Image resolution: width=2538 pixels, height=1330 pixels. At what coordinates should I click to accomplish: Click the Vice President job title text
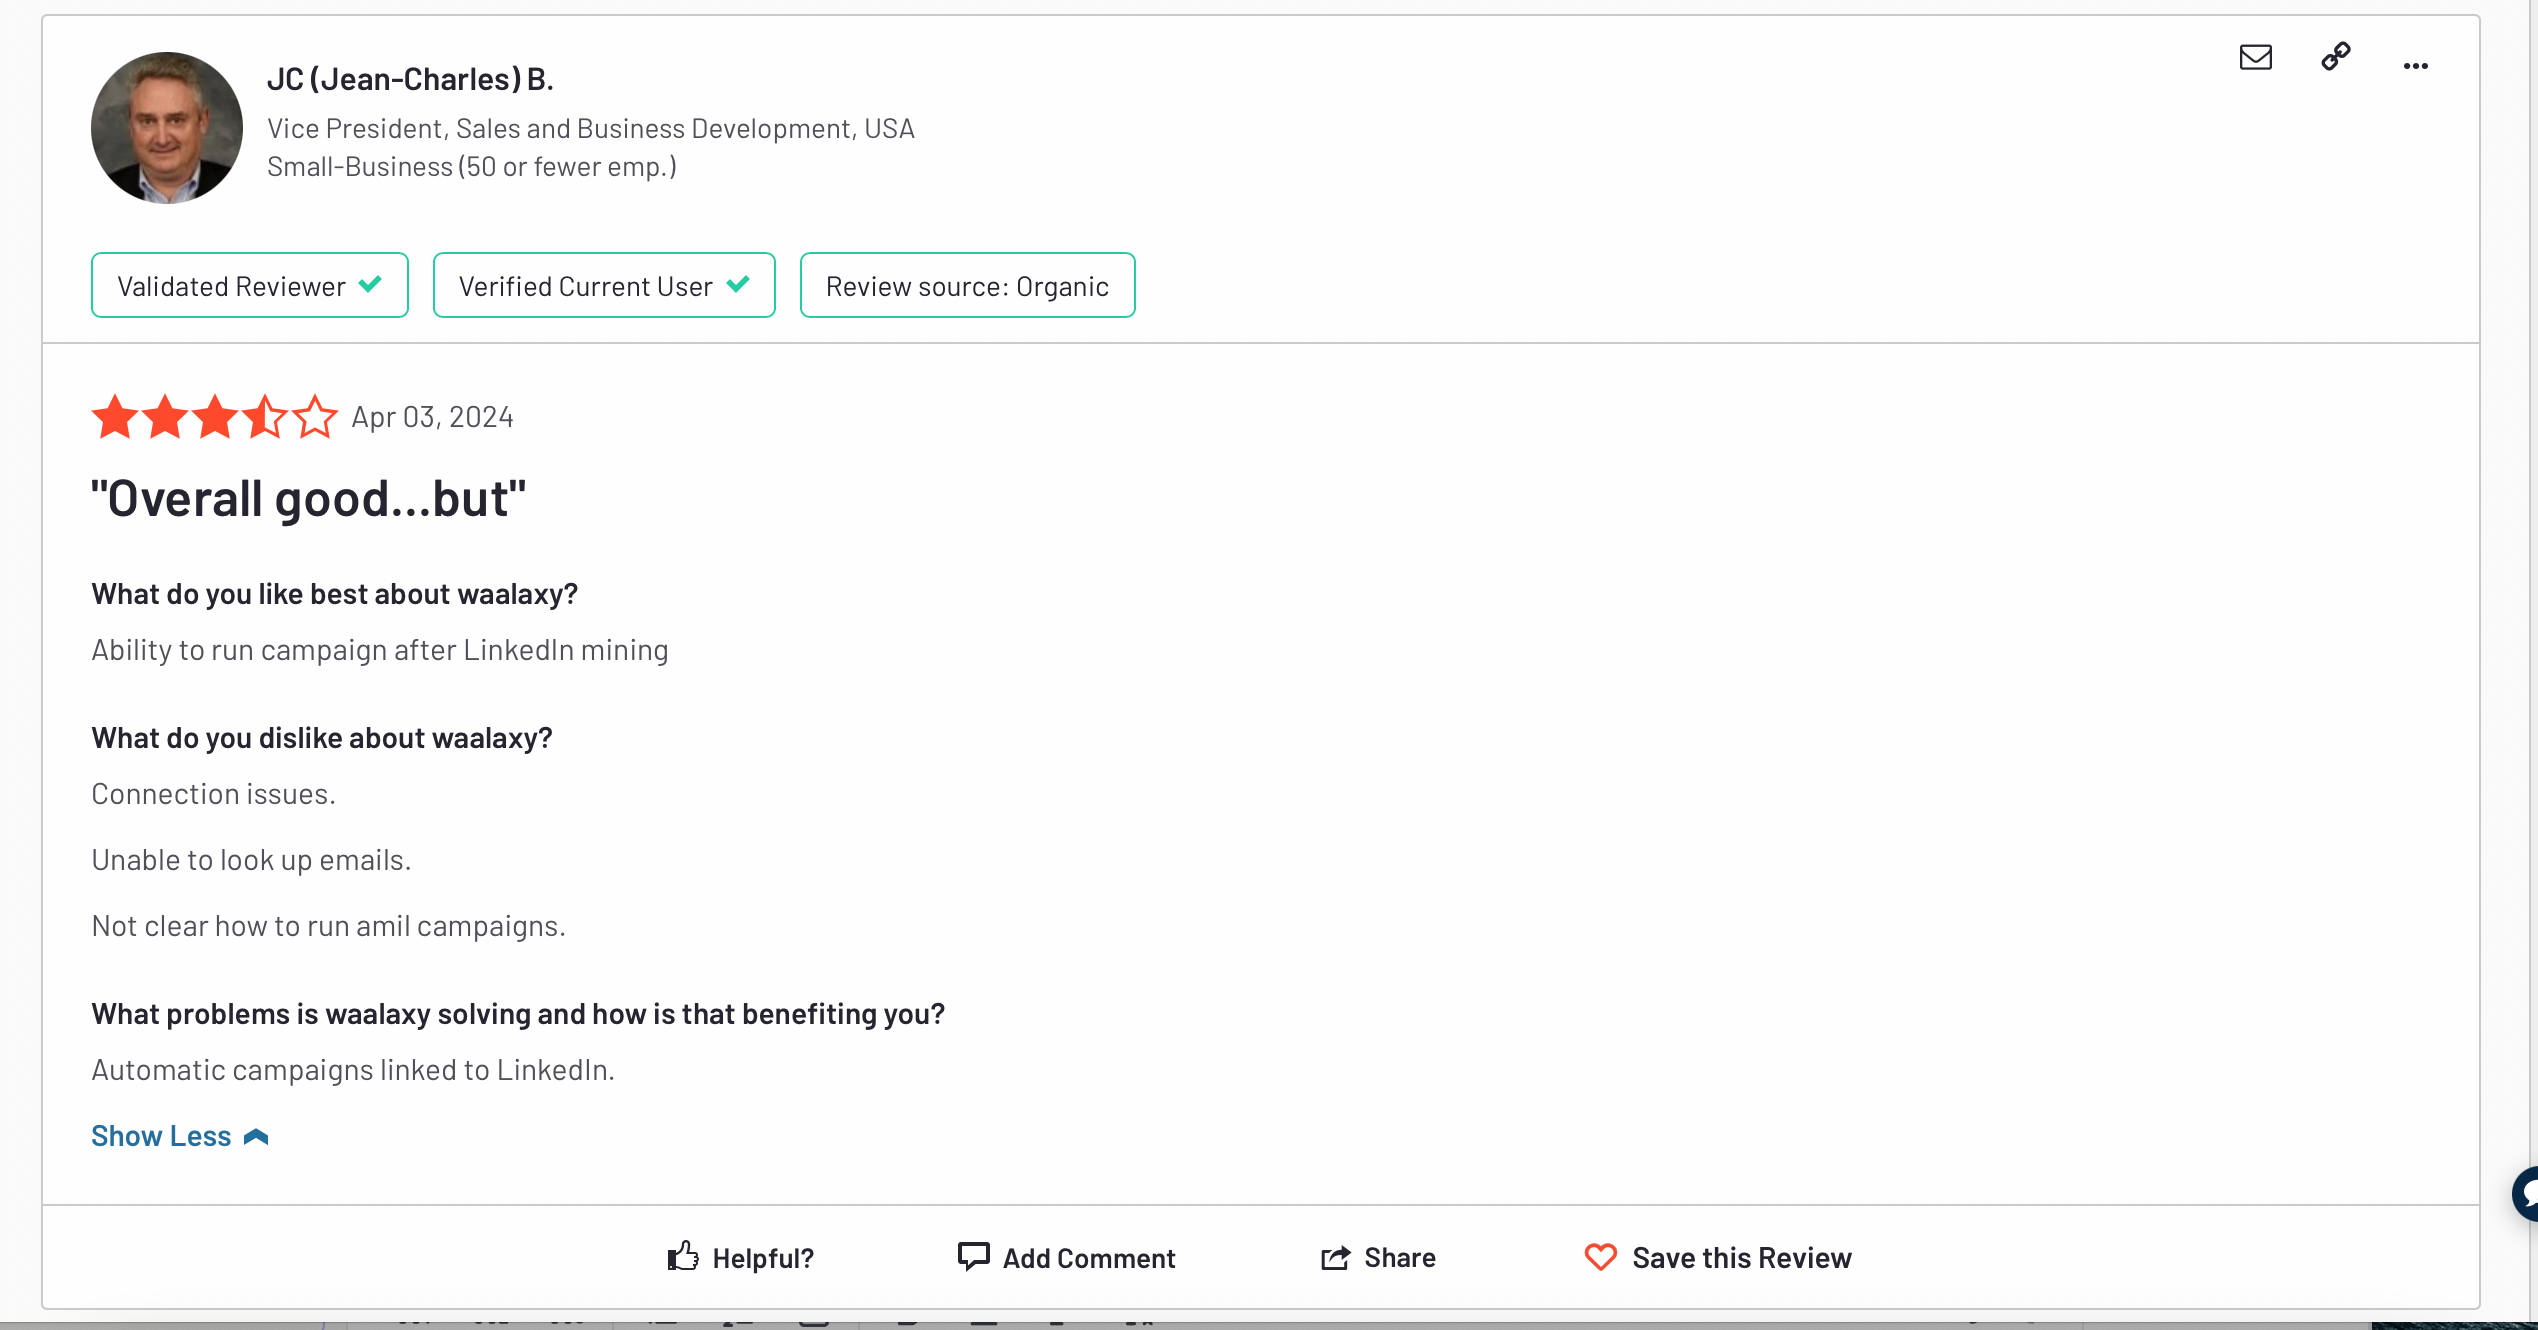coord(591,129)
